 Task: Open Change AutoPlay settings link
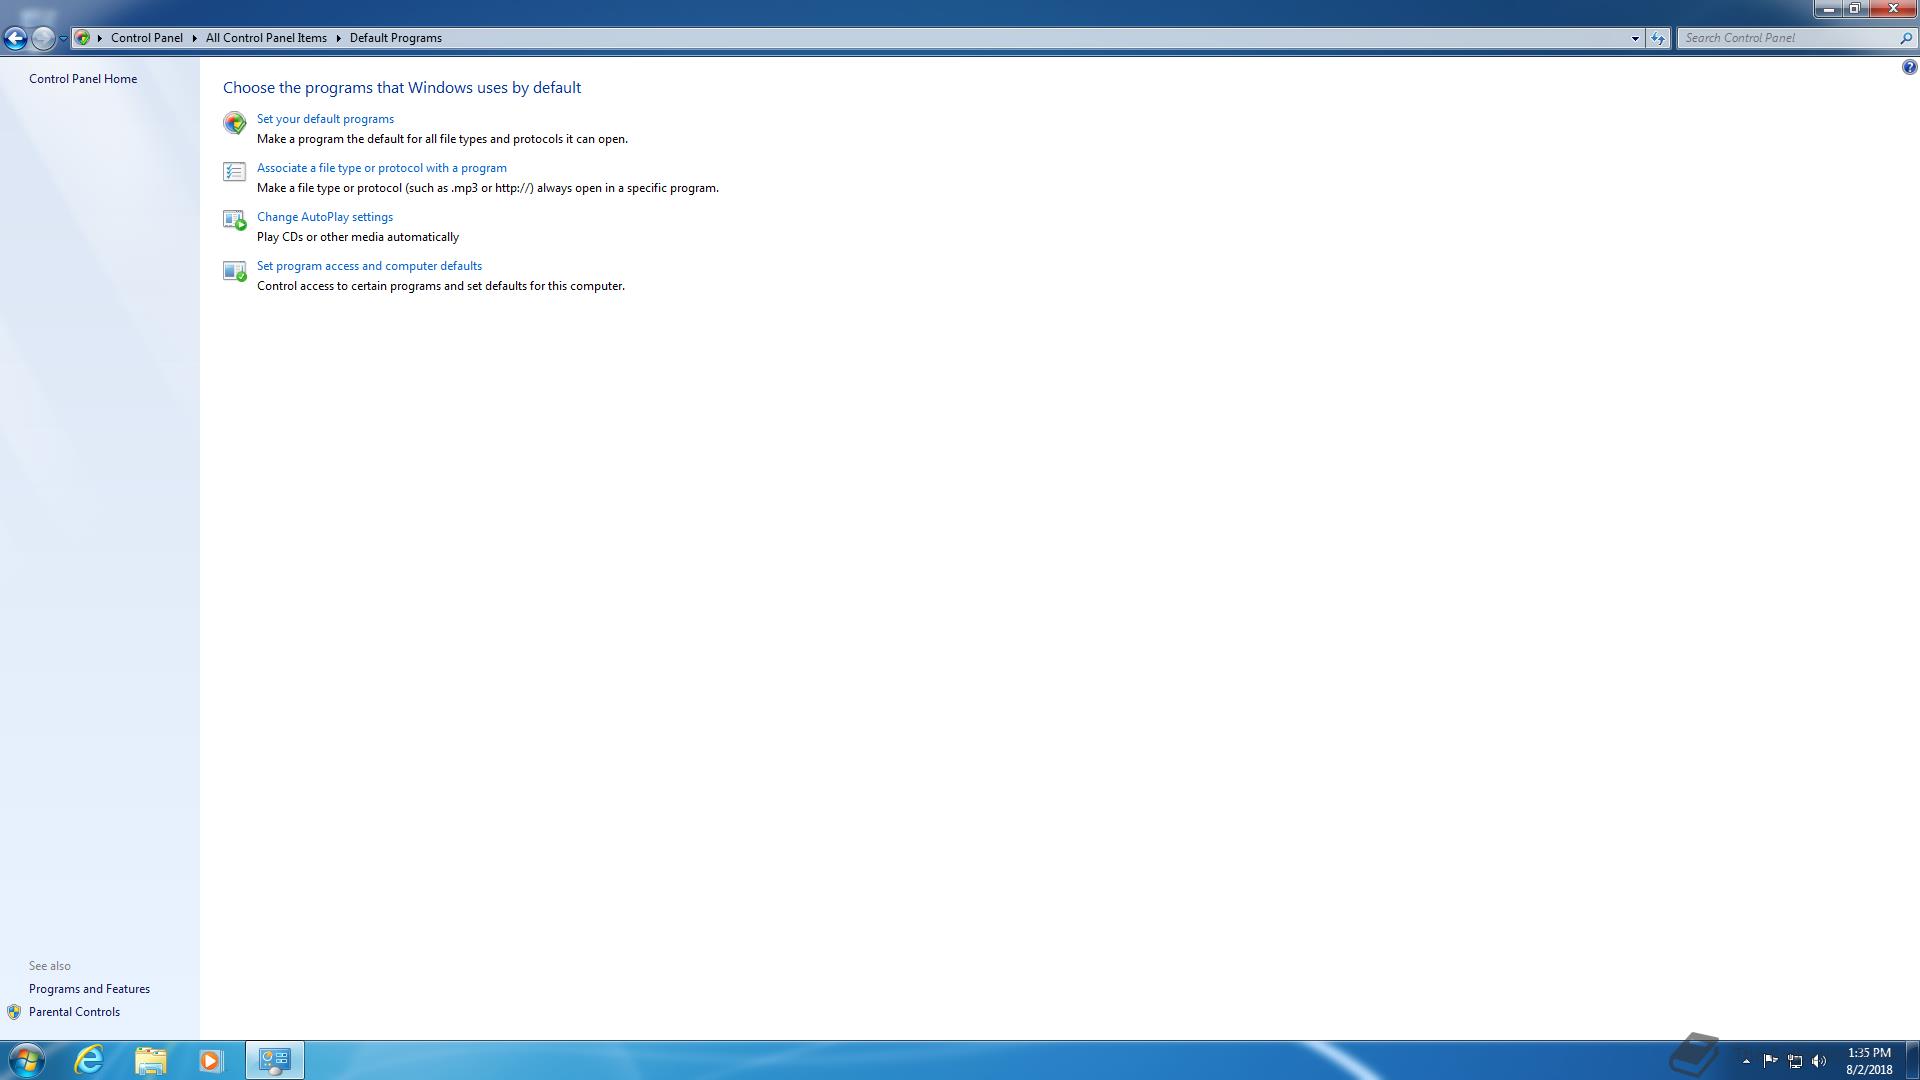(325, 217)
